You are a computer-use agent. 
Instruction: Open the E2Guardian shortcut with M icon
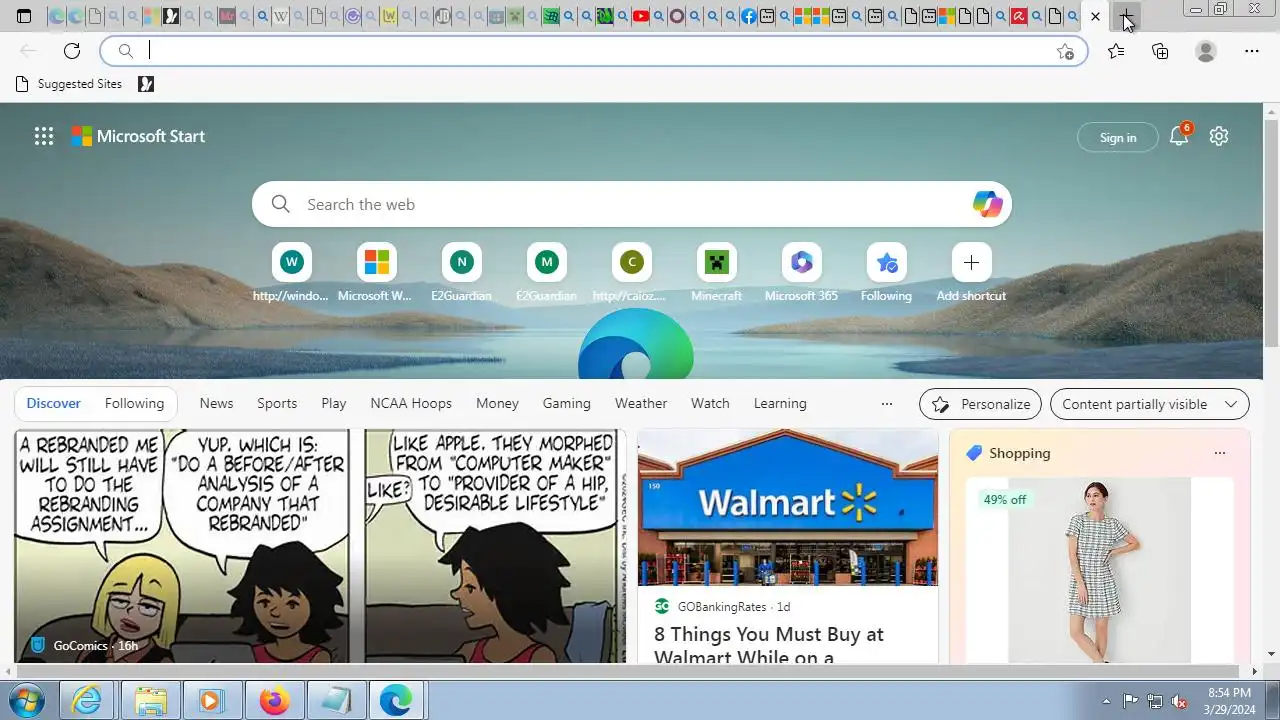click(546, 272)
